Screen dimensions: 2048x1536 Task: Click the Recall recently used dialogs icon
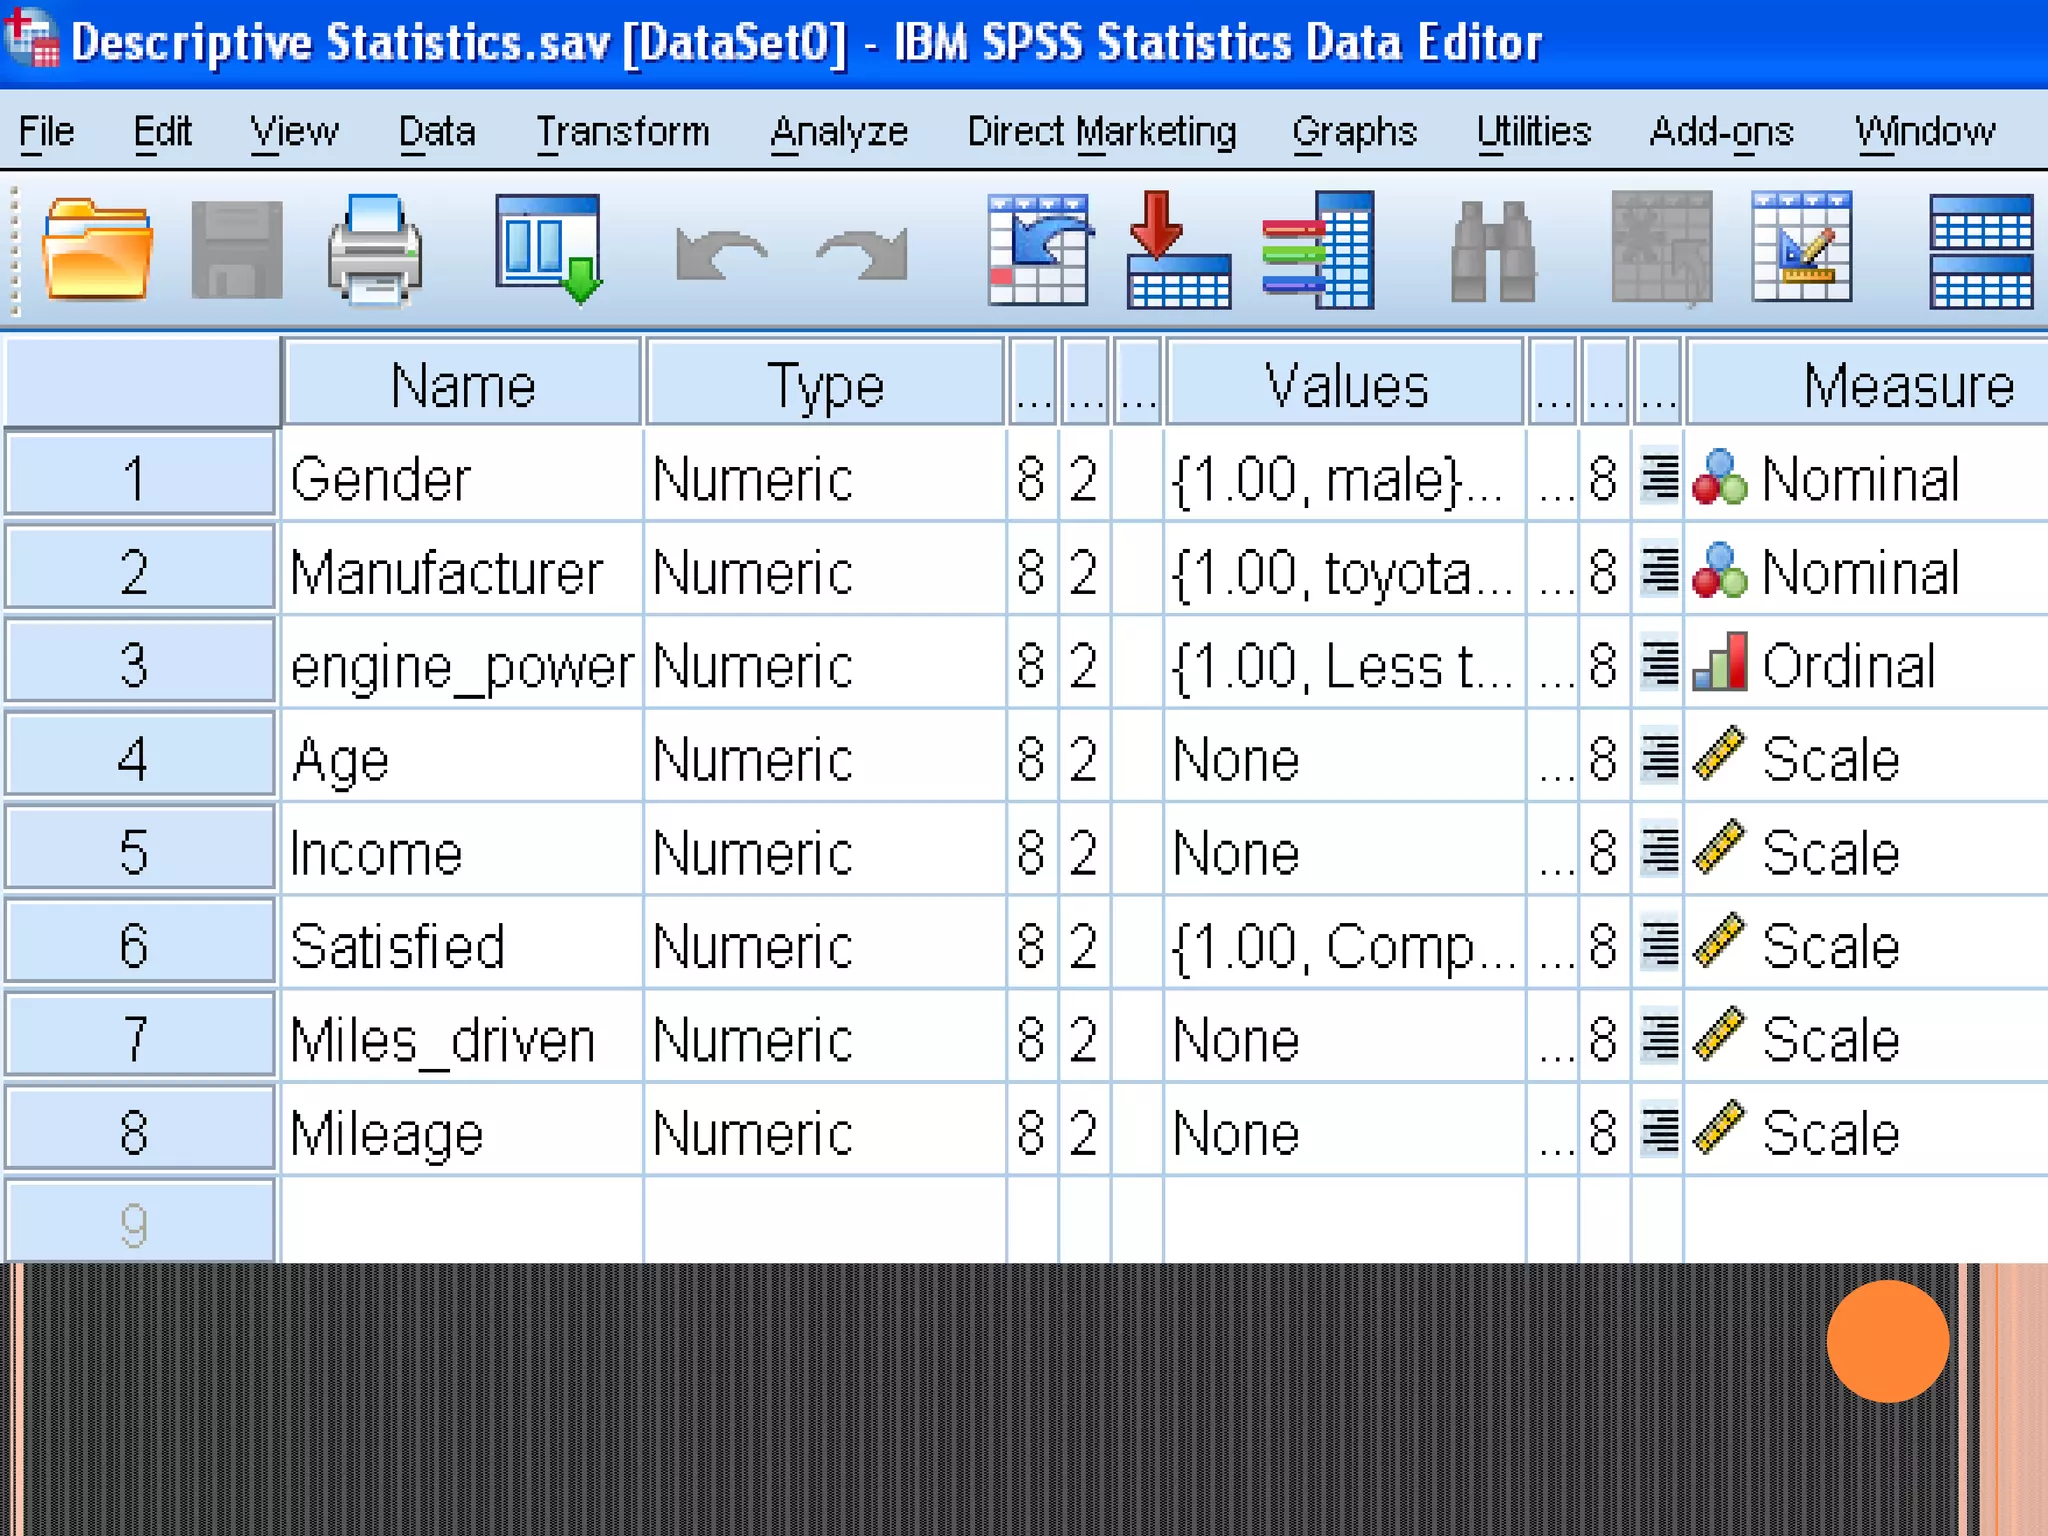pos(549,250)
